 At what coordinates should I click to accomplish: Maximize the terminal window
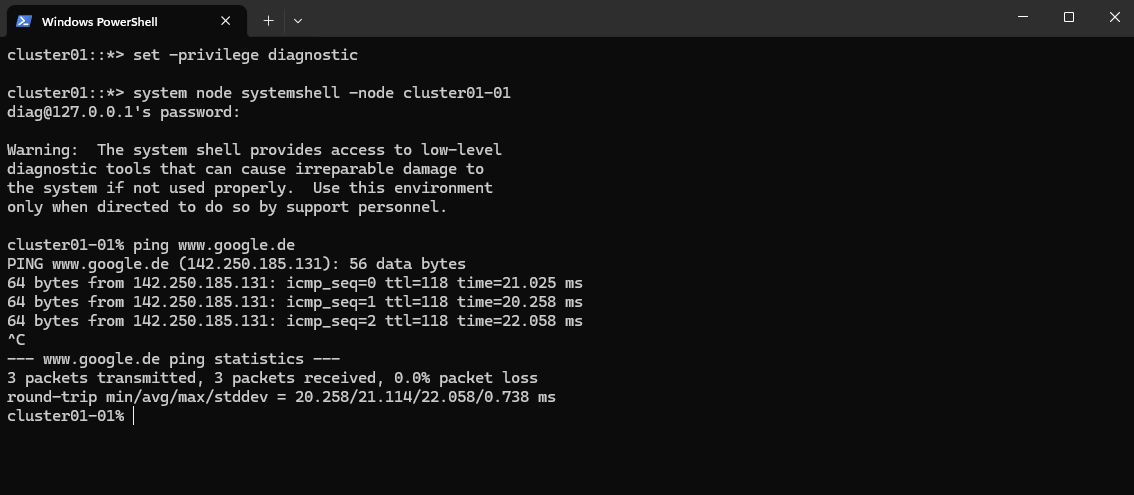tap(1068, 17)
